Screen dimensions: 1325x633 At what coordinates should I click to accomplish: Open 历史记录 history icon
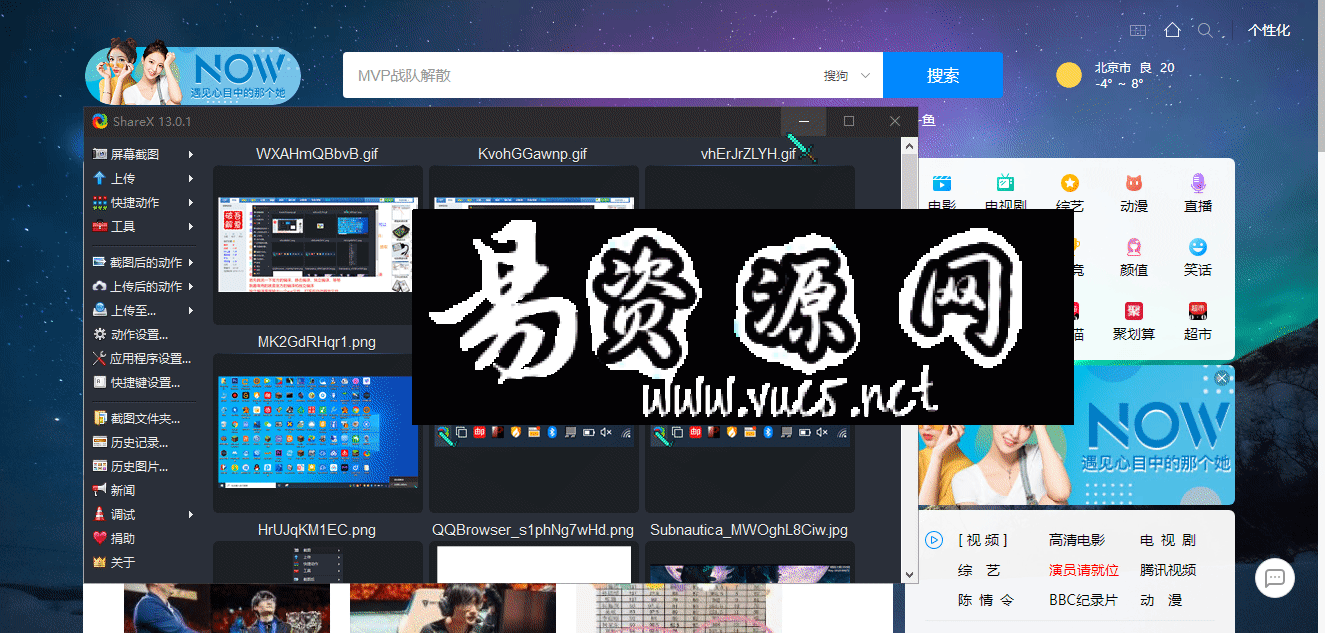click(x=99, y=442)
